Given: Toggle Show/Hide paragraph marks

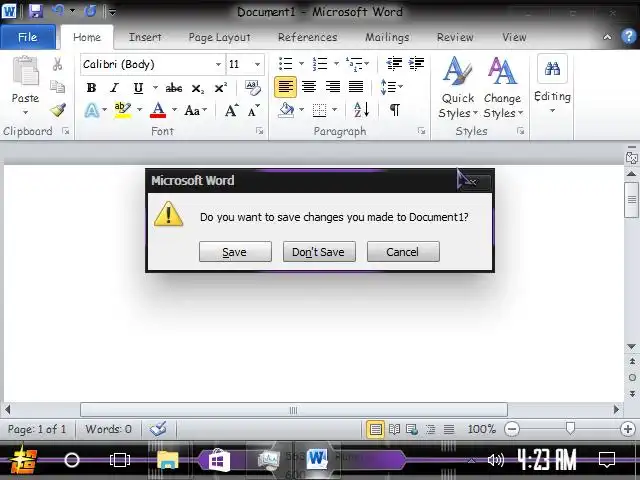Looking at the screenshot, I should point(395,110).
